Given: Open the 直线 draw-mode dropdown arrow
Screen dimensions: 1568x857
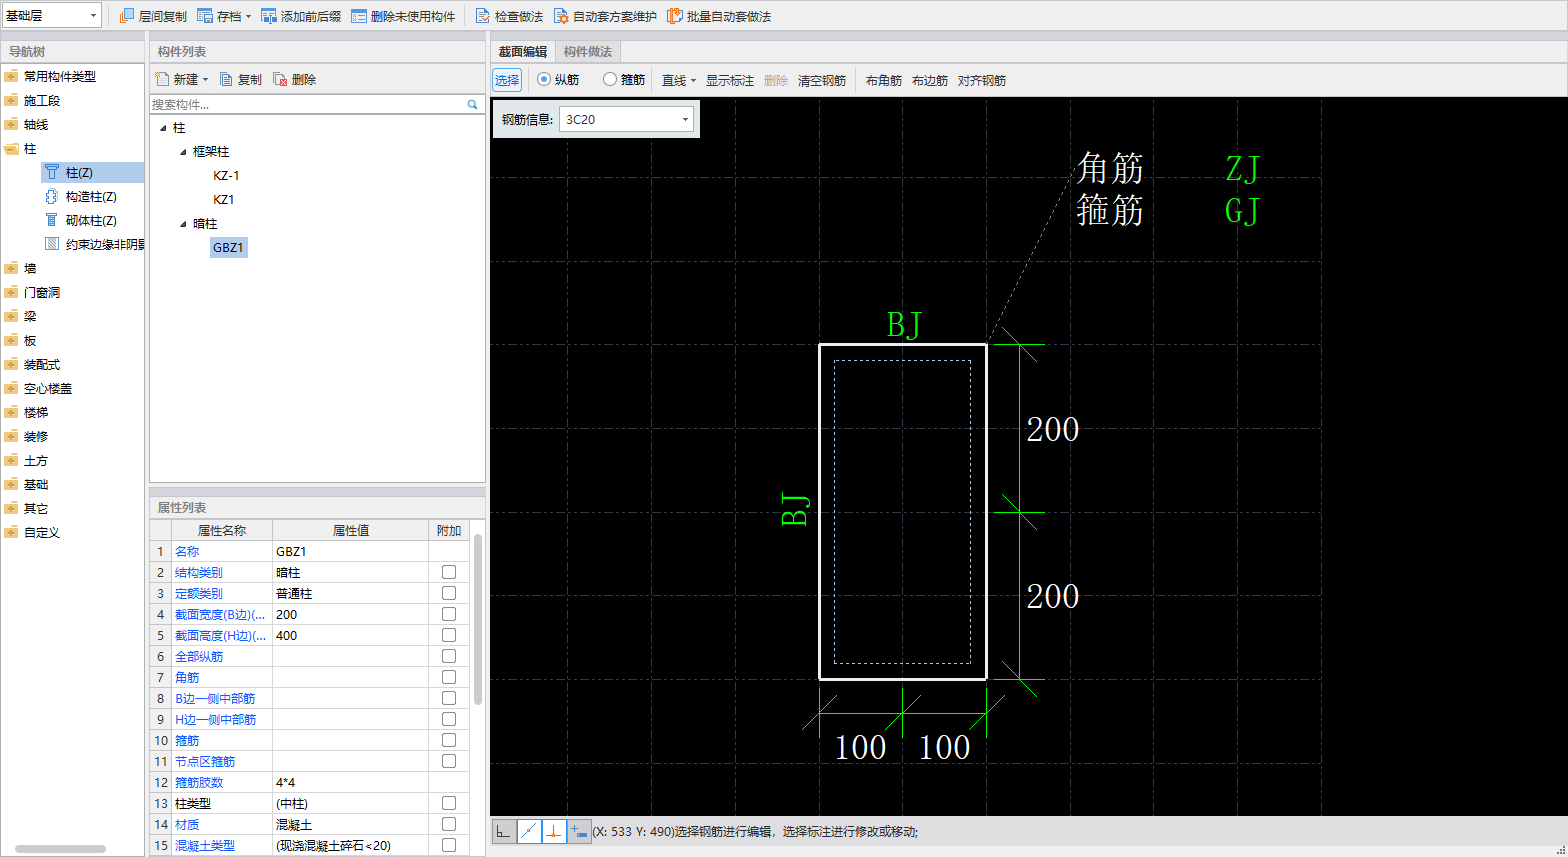Looking at the screenshot, I should coord(693,80).
